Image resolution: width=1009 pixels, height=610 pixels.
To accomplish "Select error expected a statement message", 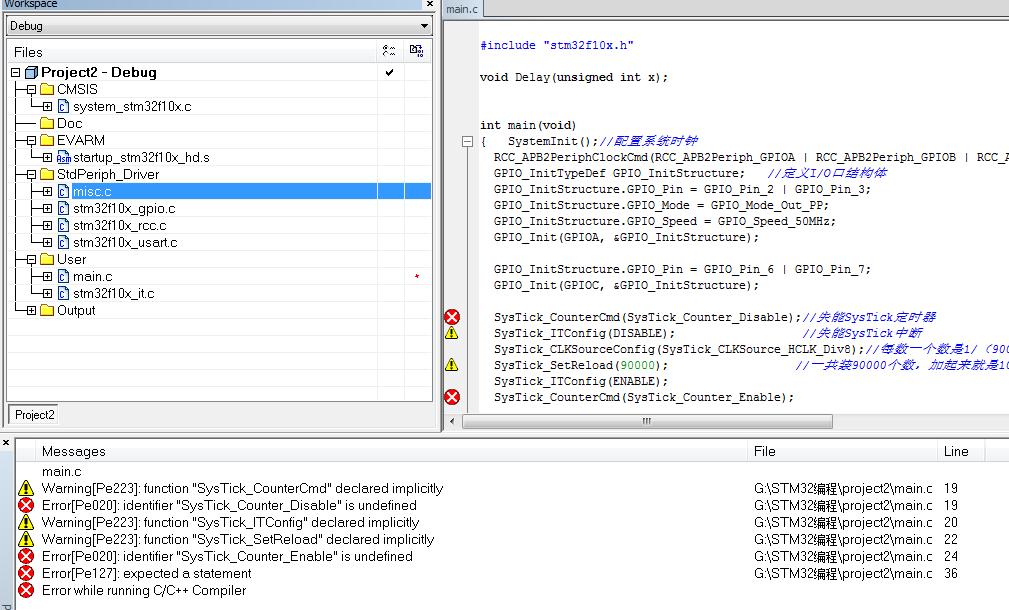I will click(x=147, y=573).
